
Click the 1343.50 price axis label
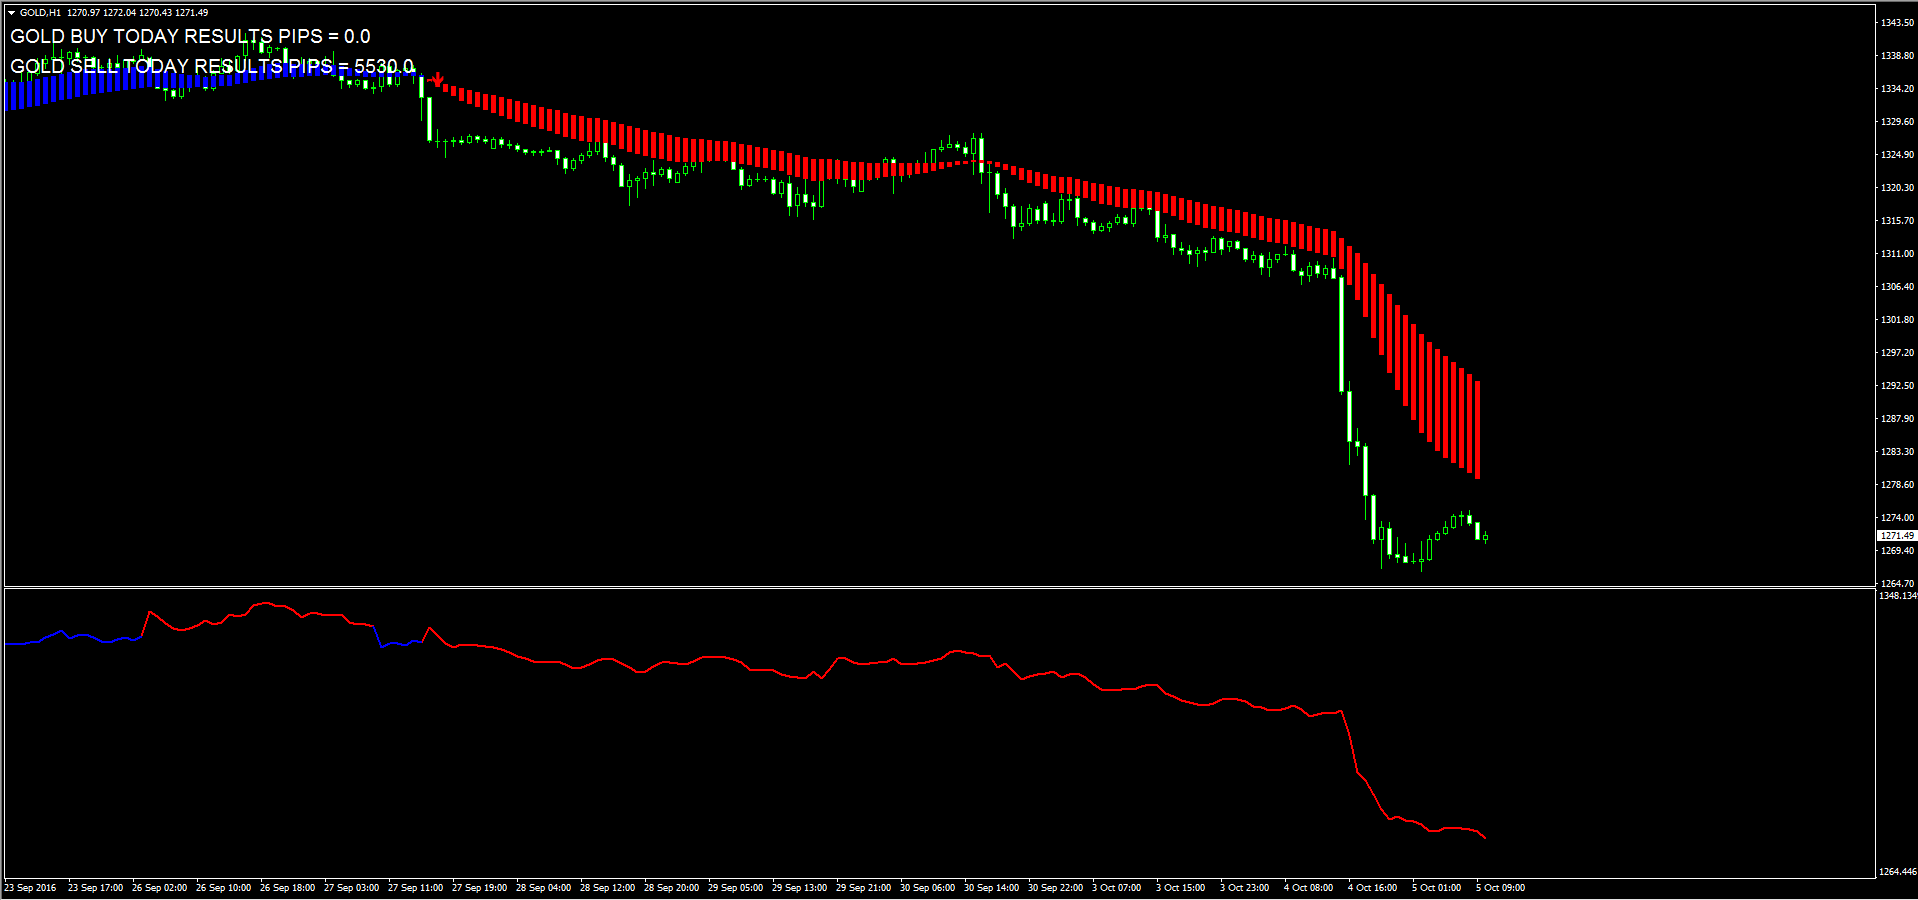(x=1897, y=22)
